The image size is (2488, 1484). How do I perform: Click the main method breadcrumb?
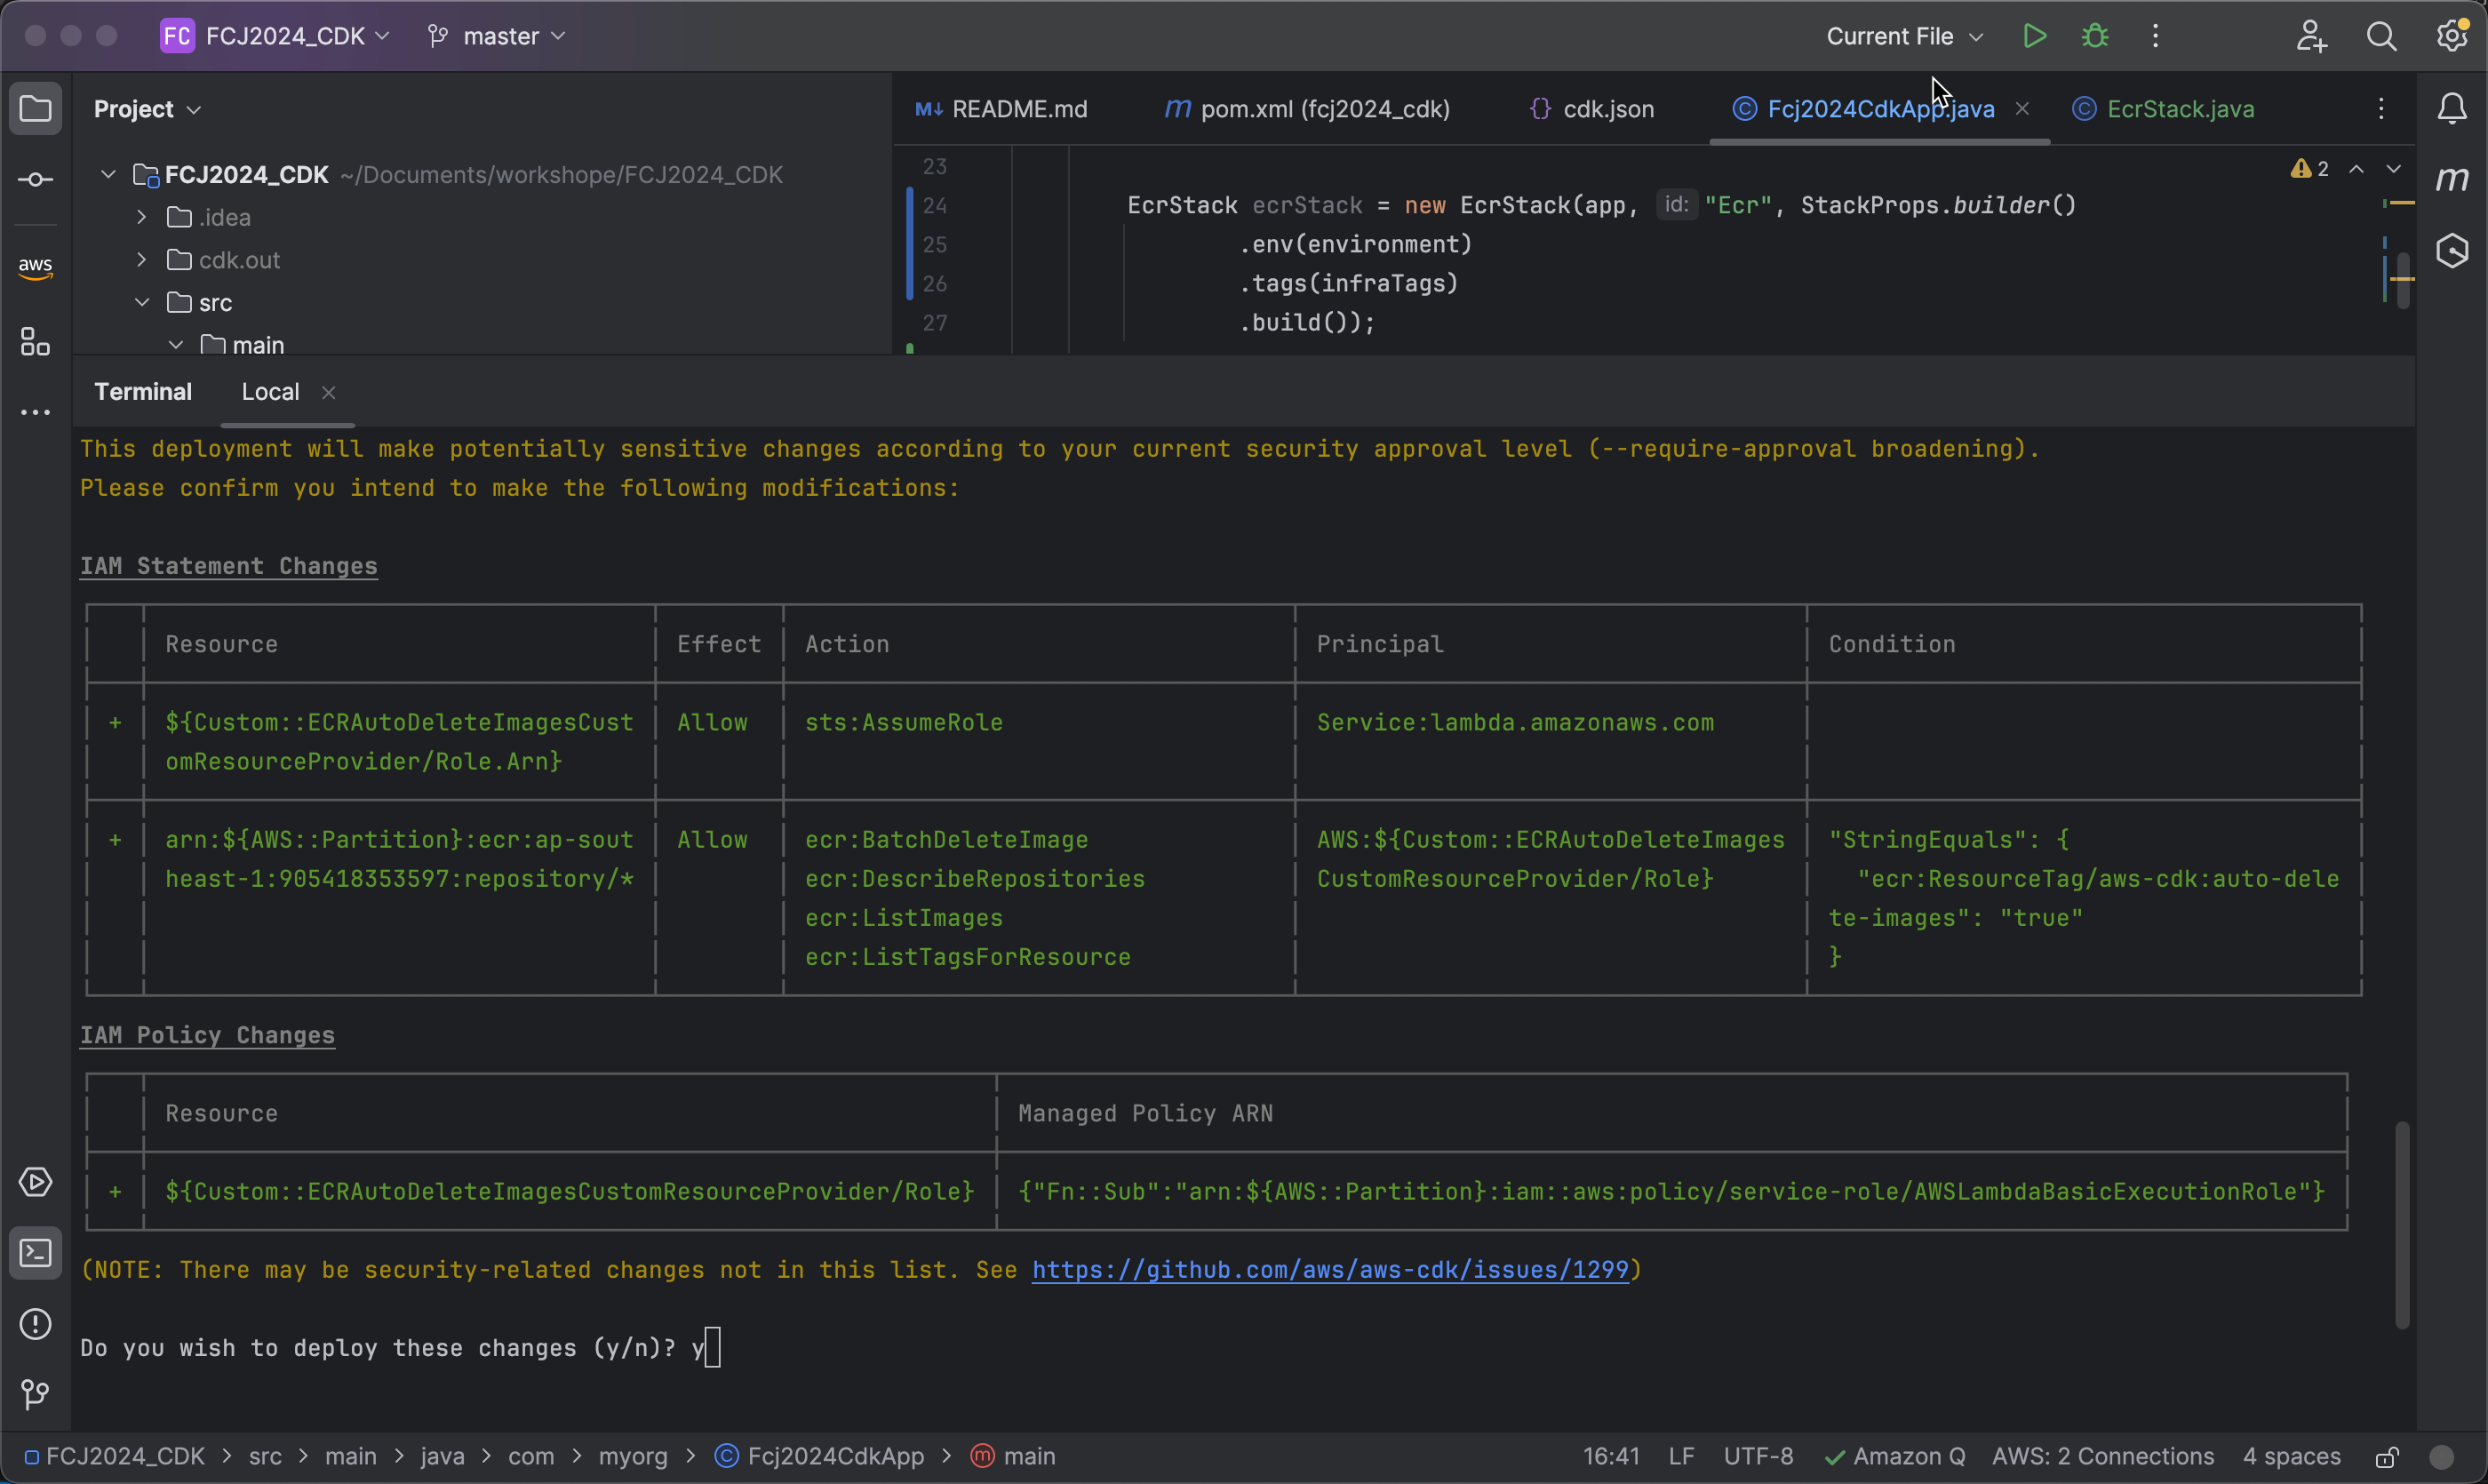(x=1014, y=1457)
